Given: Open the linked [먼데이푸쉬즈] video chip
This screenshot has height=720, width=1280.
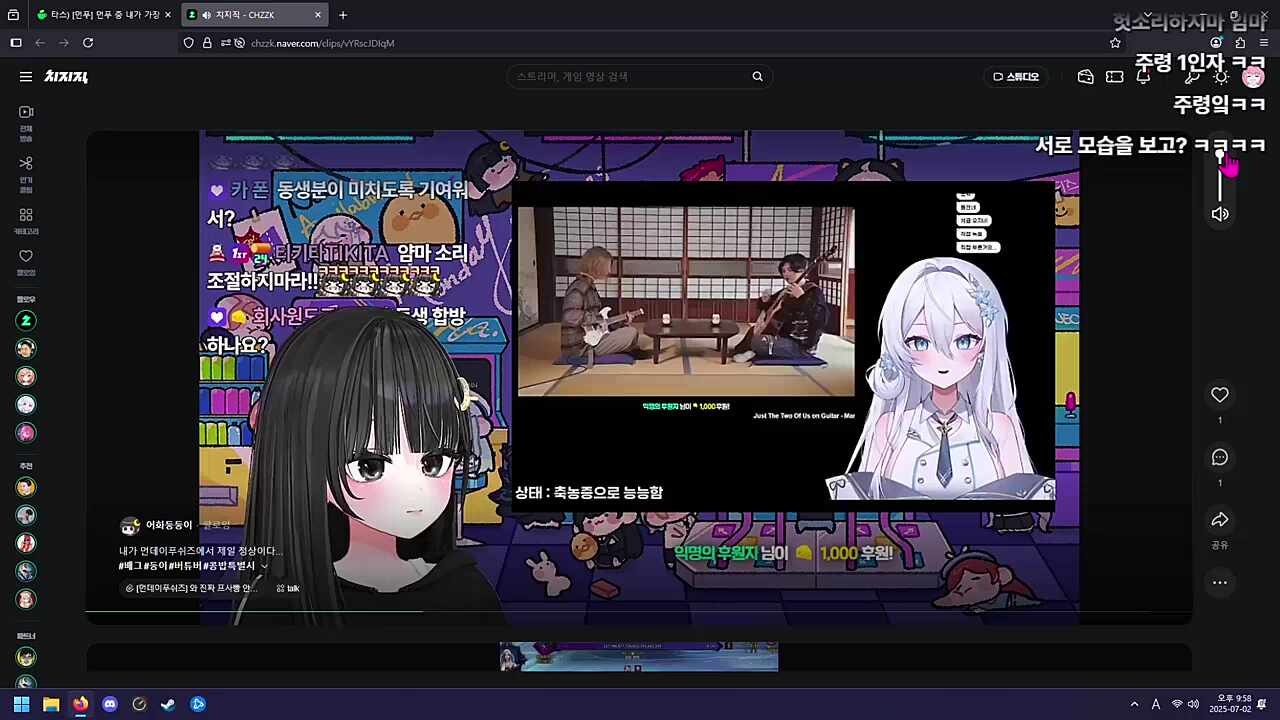Looking at the screenshot, I should 192,588.
